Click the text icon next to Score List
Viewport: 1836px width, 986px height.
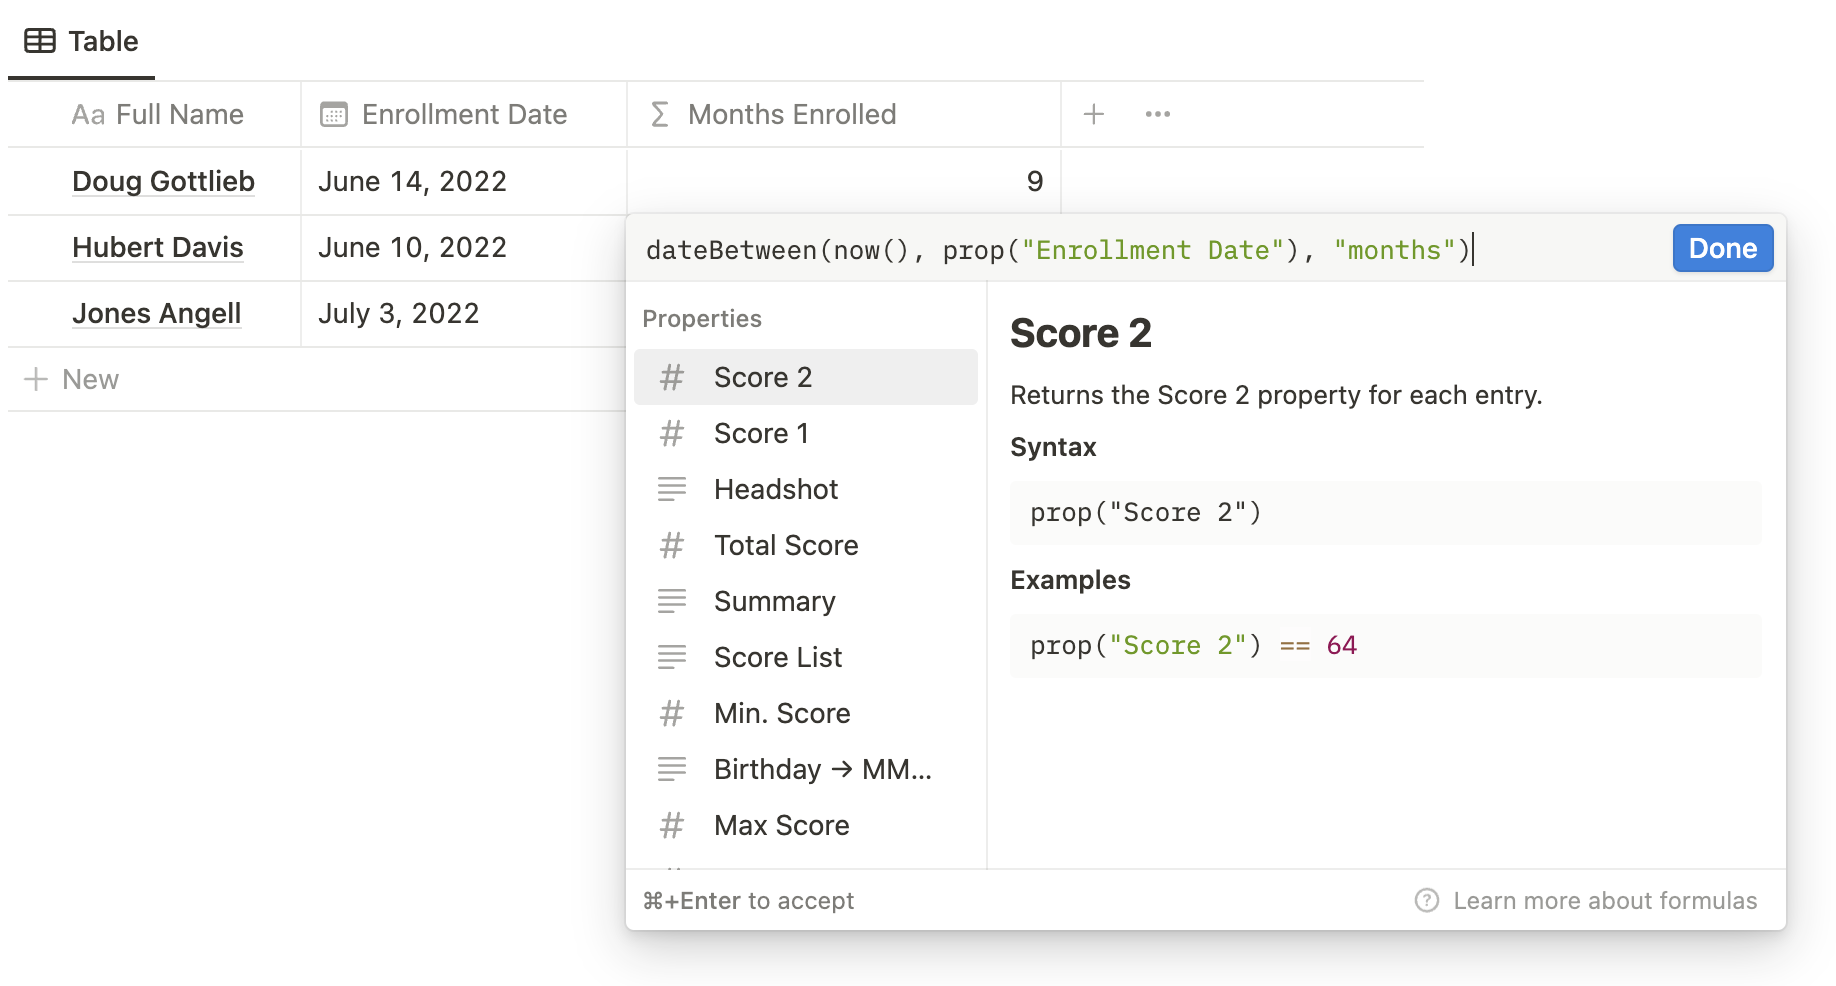coord(671,657)
